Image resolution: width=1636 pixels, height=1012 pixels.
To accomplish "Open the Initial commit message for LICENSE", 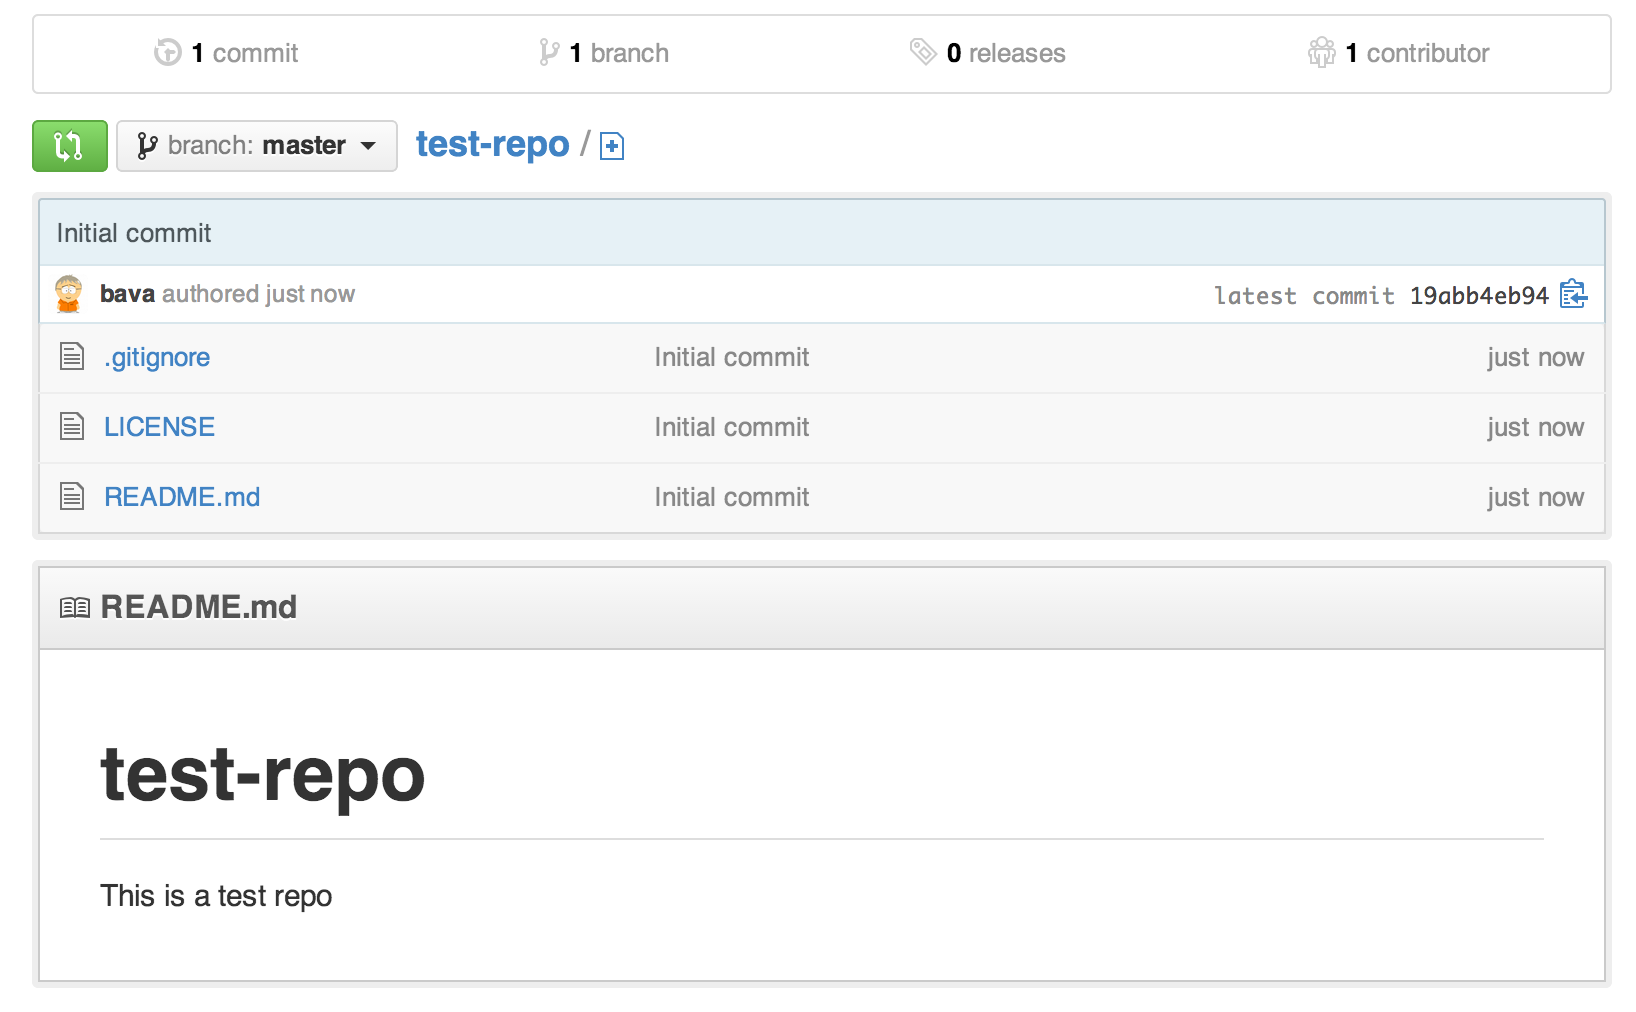I will [x=732, y=428].
